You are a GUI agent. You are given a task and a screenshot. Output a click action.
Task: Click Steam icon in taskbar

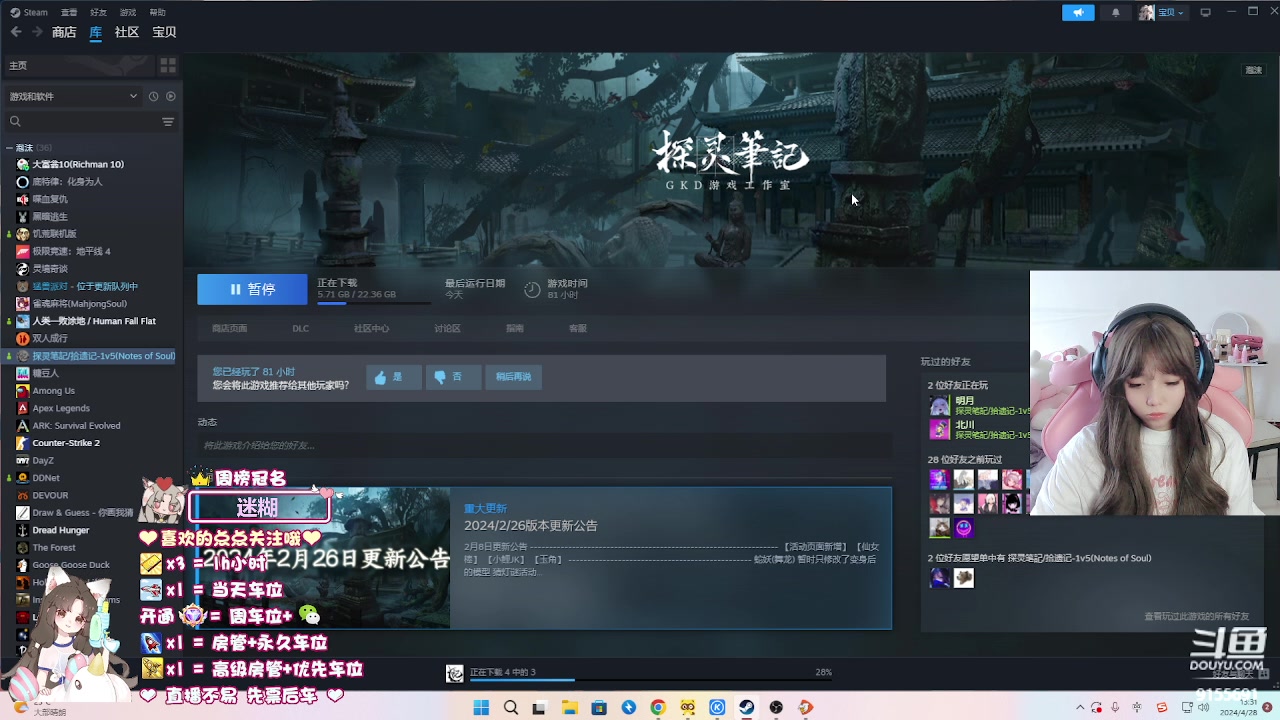point(746,707)
